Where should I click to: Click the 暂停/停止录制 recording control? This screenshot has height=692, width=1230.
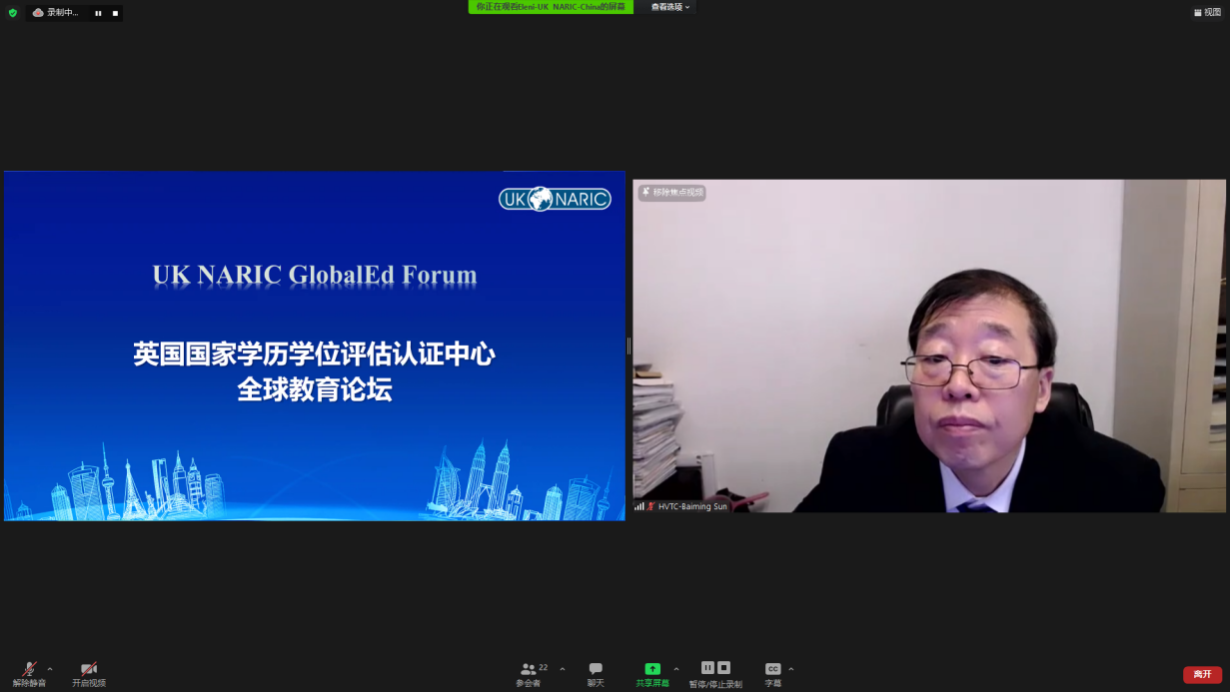pyautogui.click(x=716, y=675)
